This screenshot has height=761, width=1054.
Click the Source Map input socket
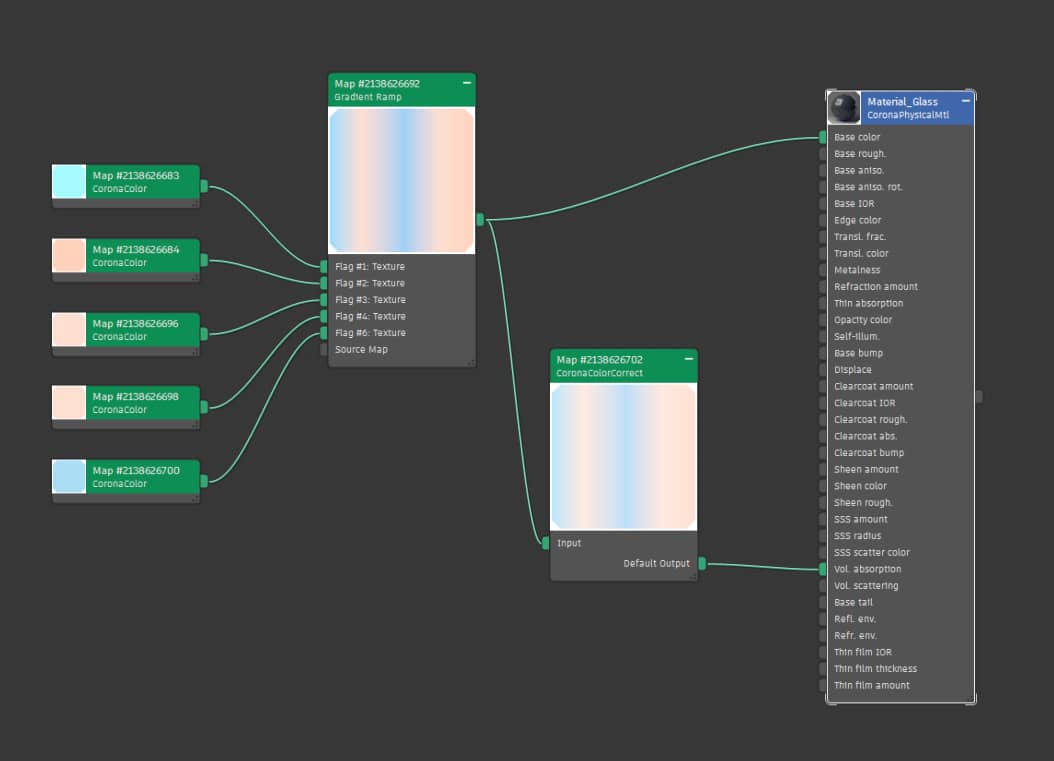[x=324, y=350]
